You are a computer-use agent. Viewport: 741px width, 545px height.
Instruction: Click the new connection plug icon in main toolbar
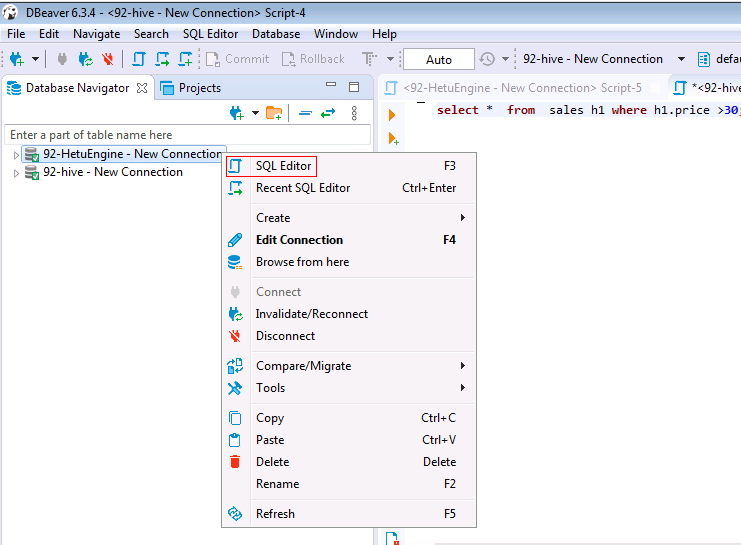click(16, 59)
